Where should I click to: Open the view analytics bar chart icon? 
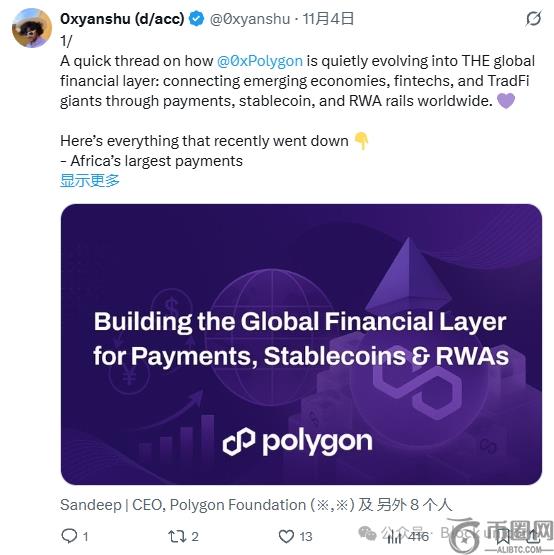pos(394,537)
